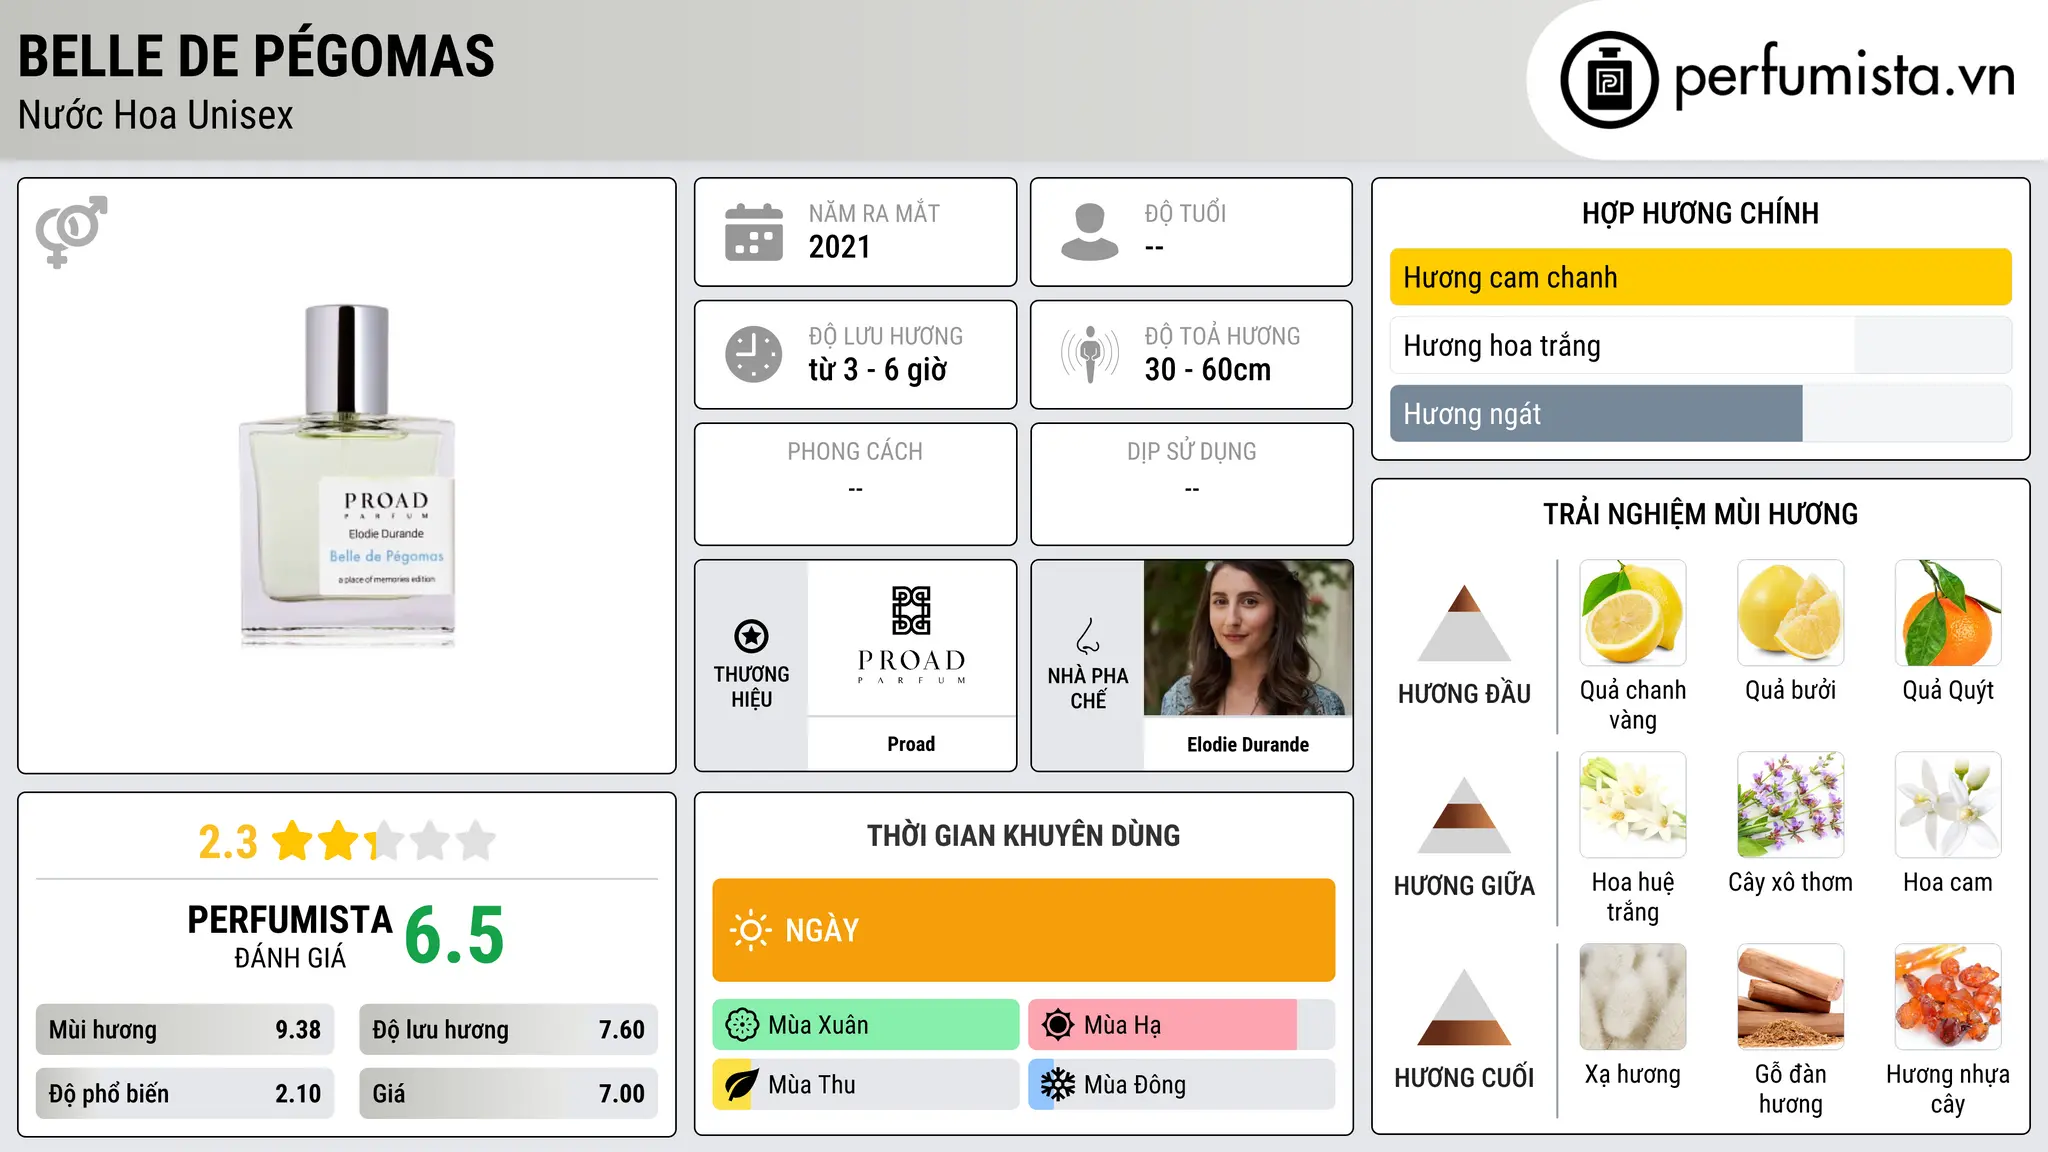This screenshot has width=2048, height=1152.
Task: Click the perfumista.vn perfume bottle logo icon
Action: tap(1609, 80)
